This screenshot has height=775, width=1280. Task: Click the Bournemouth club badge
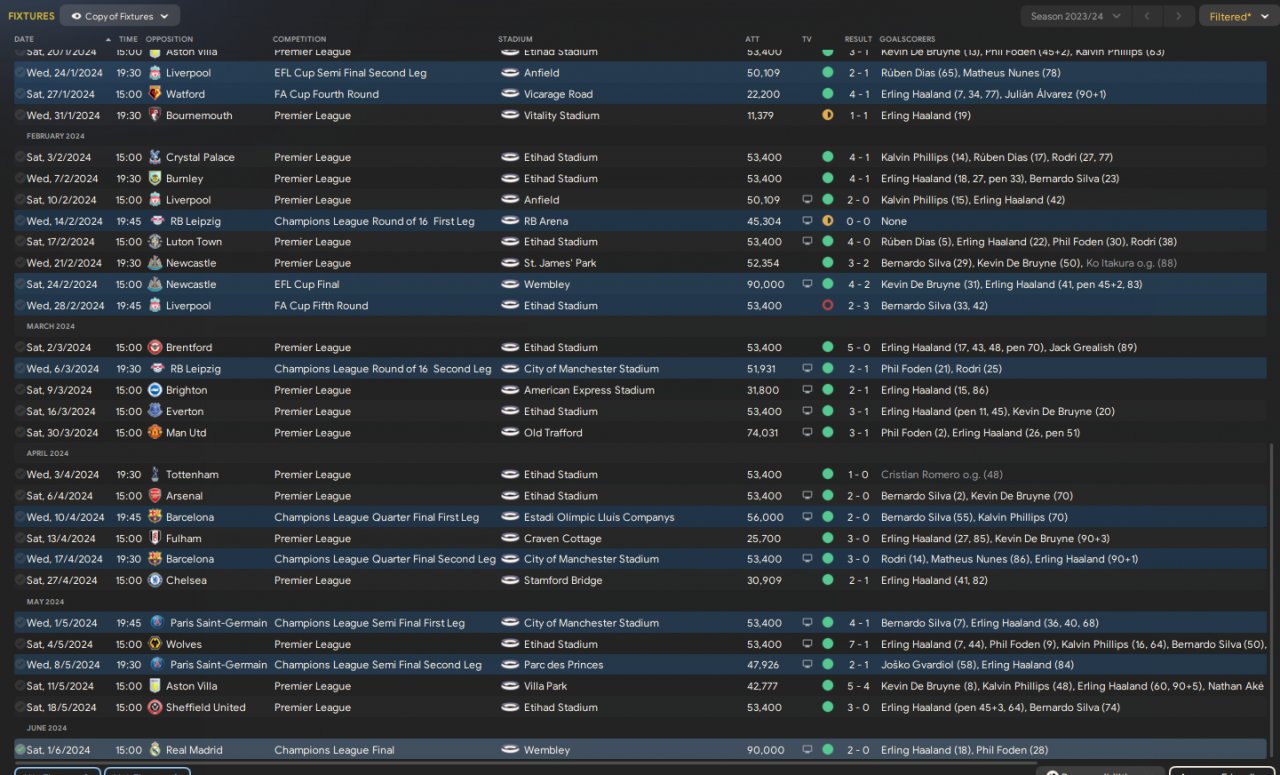155,115
